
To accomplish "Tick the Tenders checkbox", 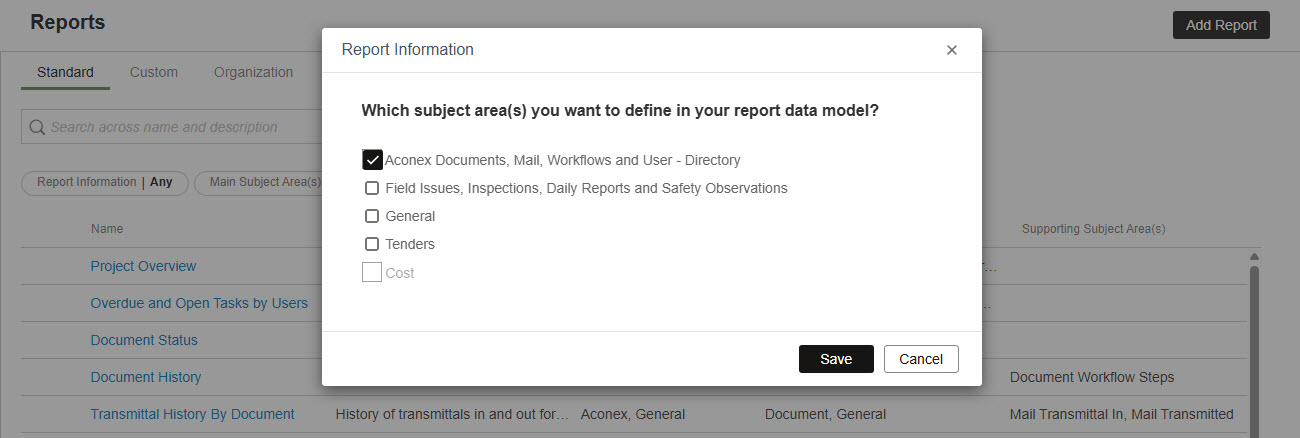I will (x=372, y=244).
